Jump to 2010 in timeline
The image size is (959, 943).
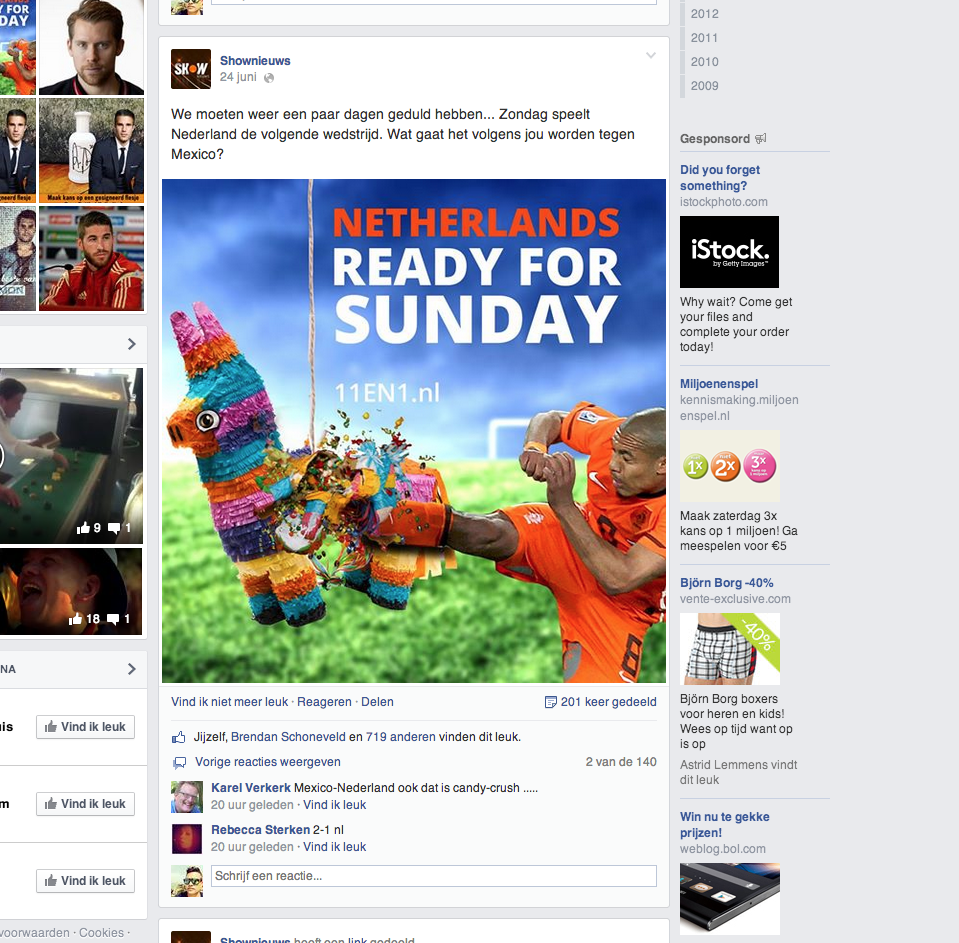tap(705, 62)
